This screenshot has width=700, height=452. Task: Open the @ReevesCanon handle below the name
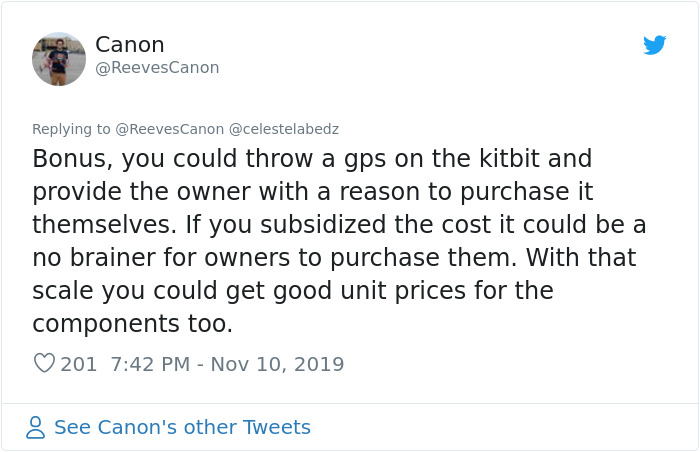(x=157, y=68)
